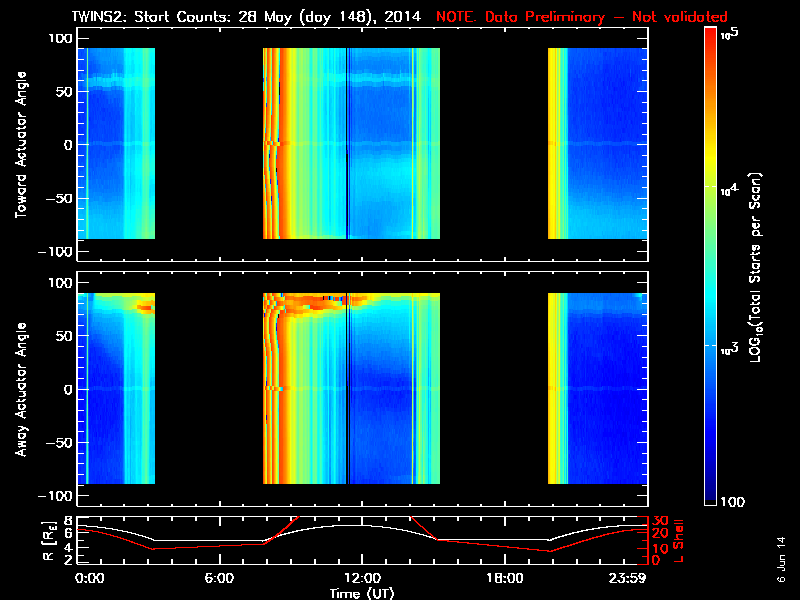Click the Time (UT) axis title
This screenshot has height=600, width=800.
pos(362,593)
